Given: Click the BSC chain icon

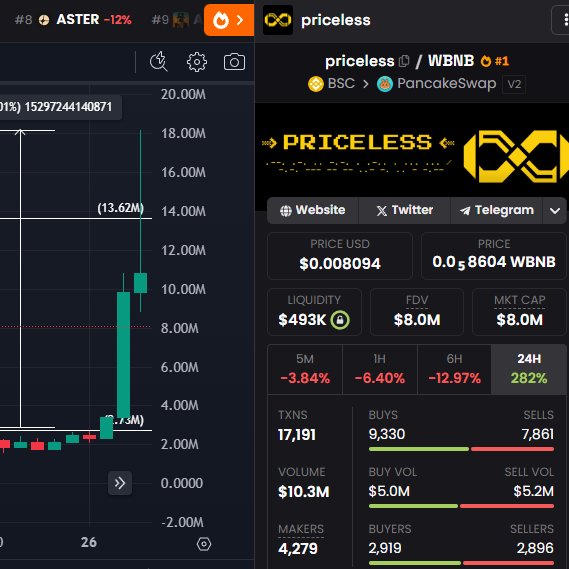Looking at the screenshot, I should point(315,84).
